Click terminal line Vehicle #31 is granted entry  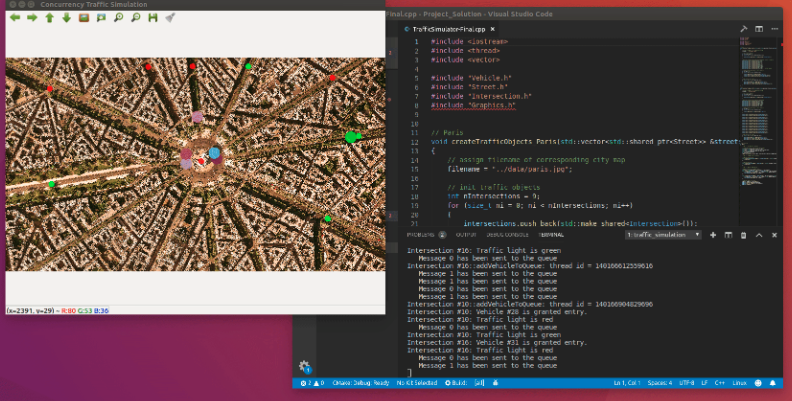pyautogui.click(x=497, y=342)
